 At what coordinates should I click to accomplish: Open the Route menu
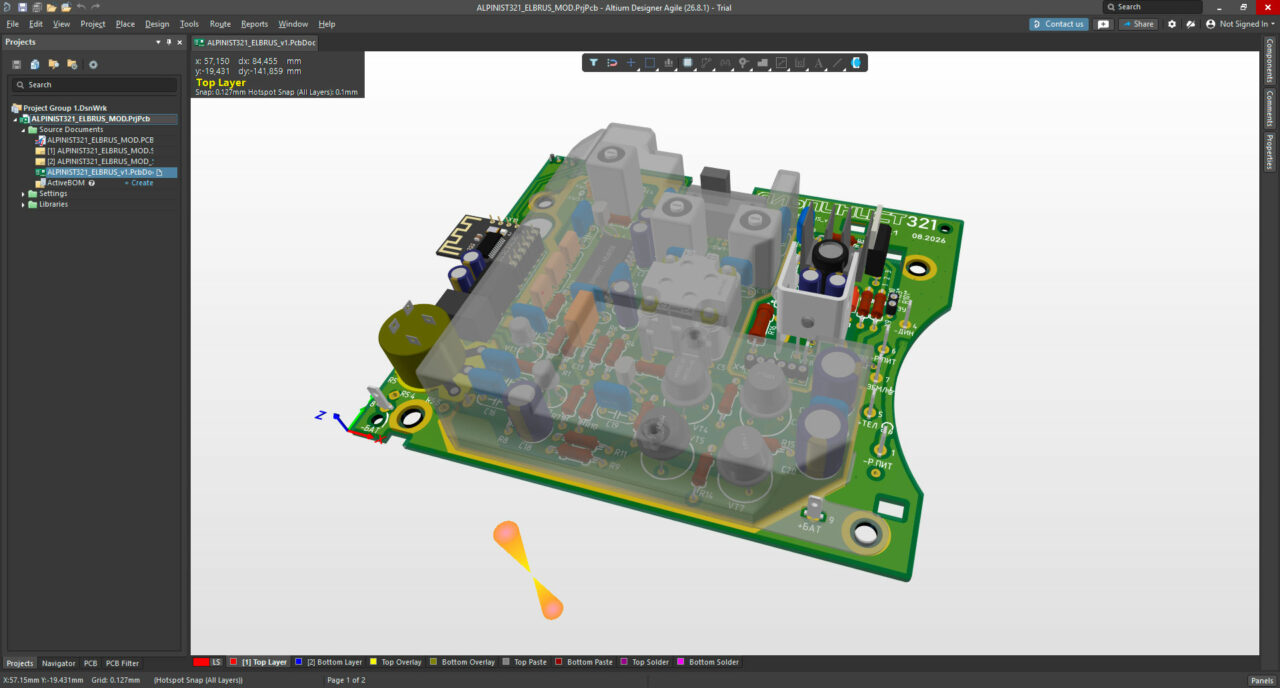click(220, 24)
